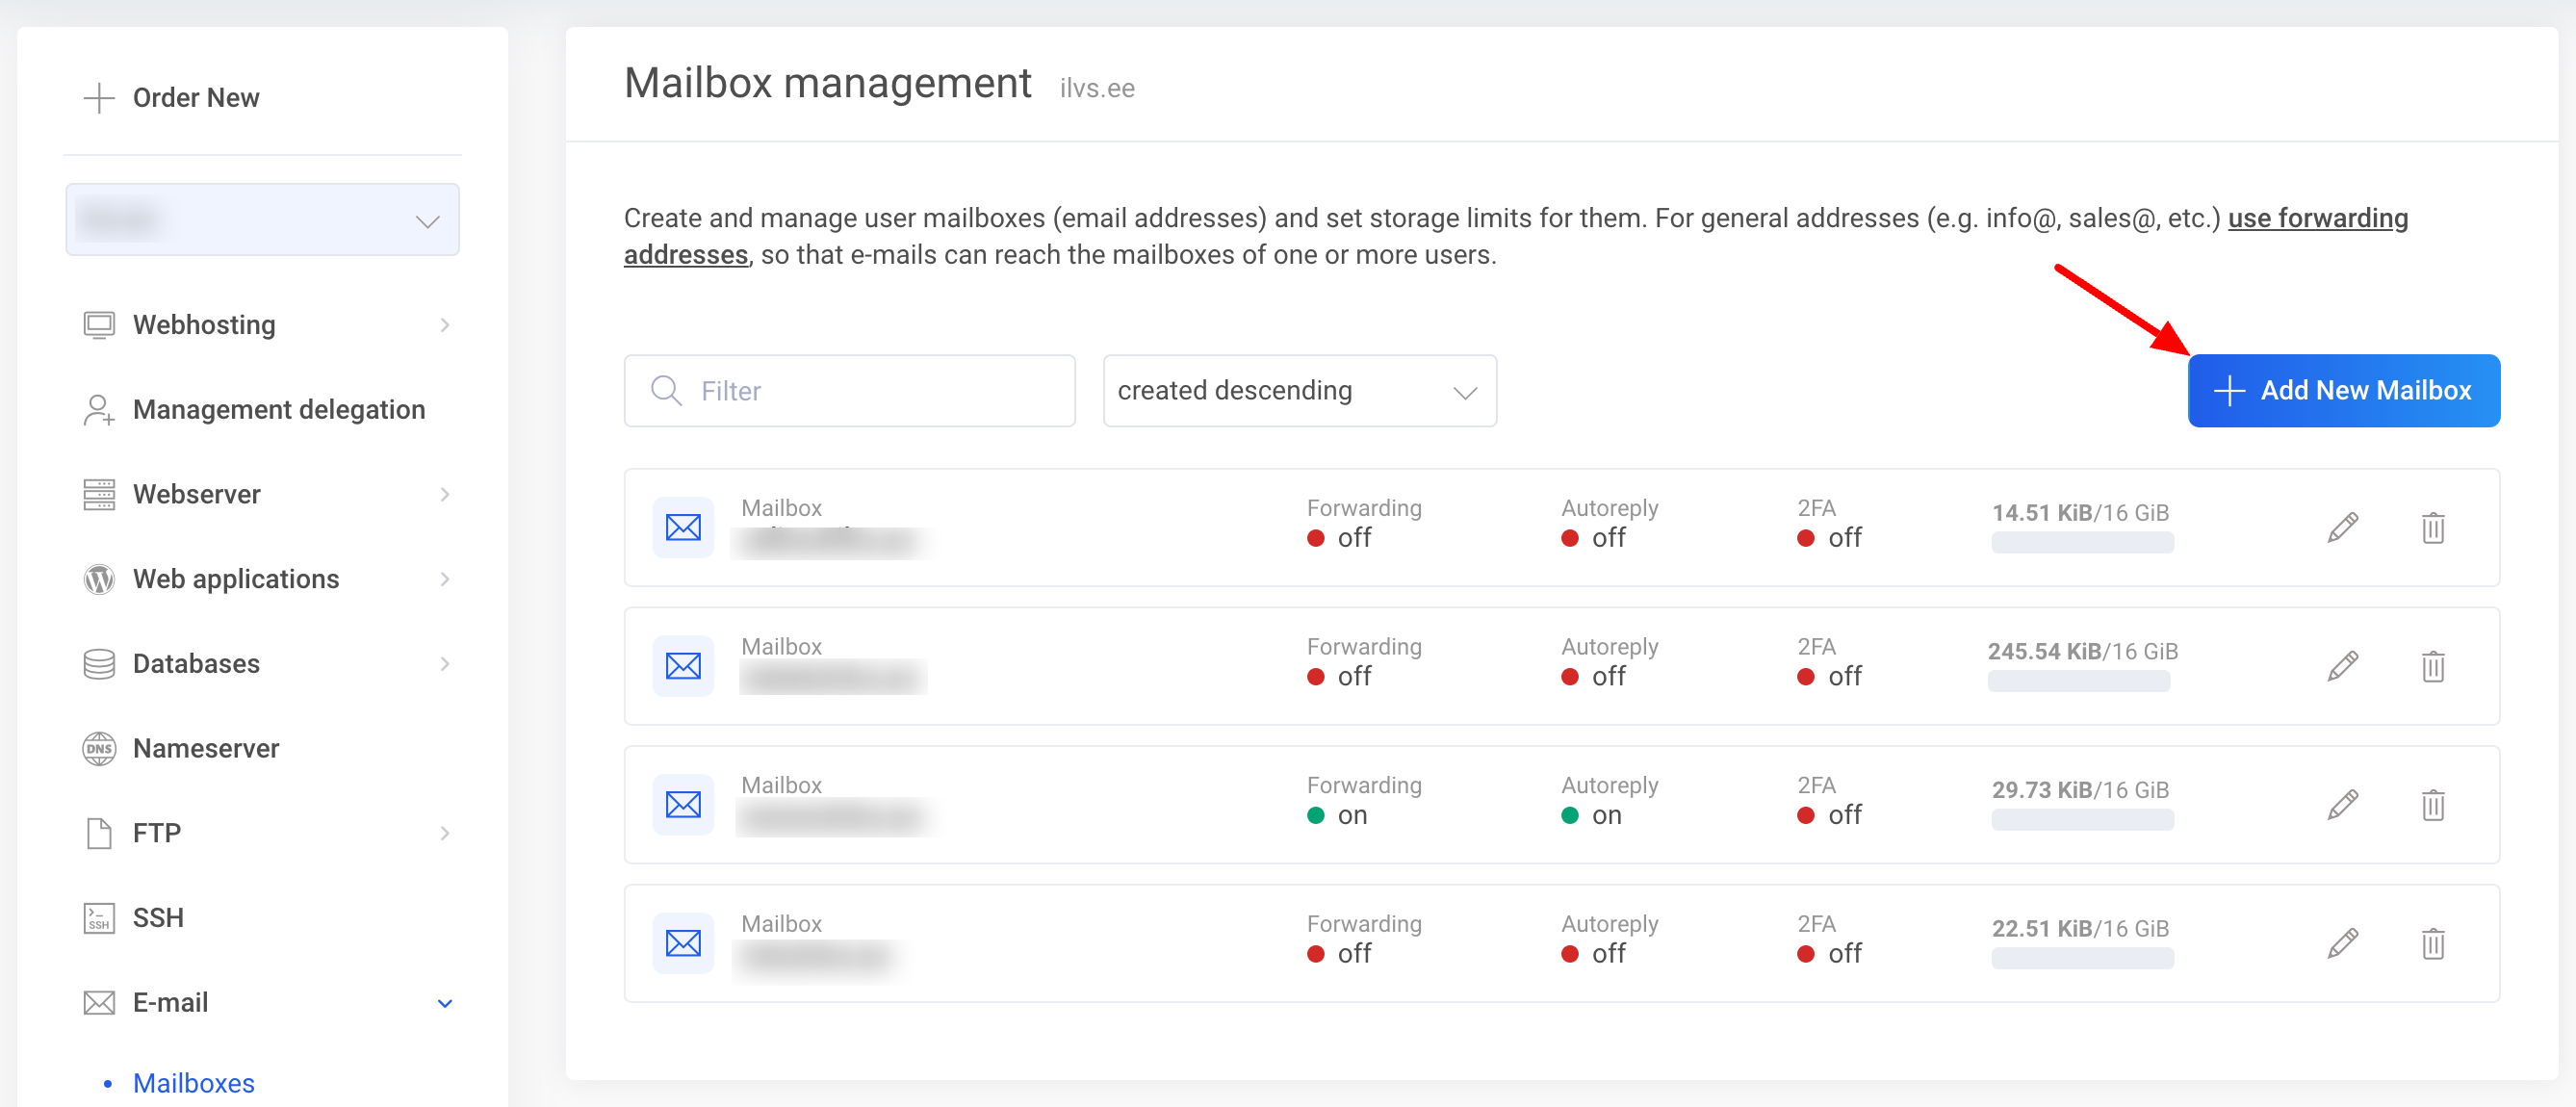Click the DNS Nameserver globe icon
The width and height of the screenshot is (2576, 1107).
pos(98,748)
